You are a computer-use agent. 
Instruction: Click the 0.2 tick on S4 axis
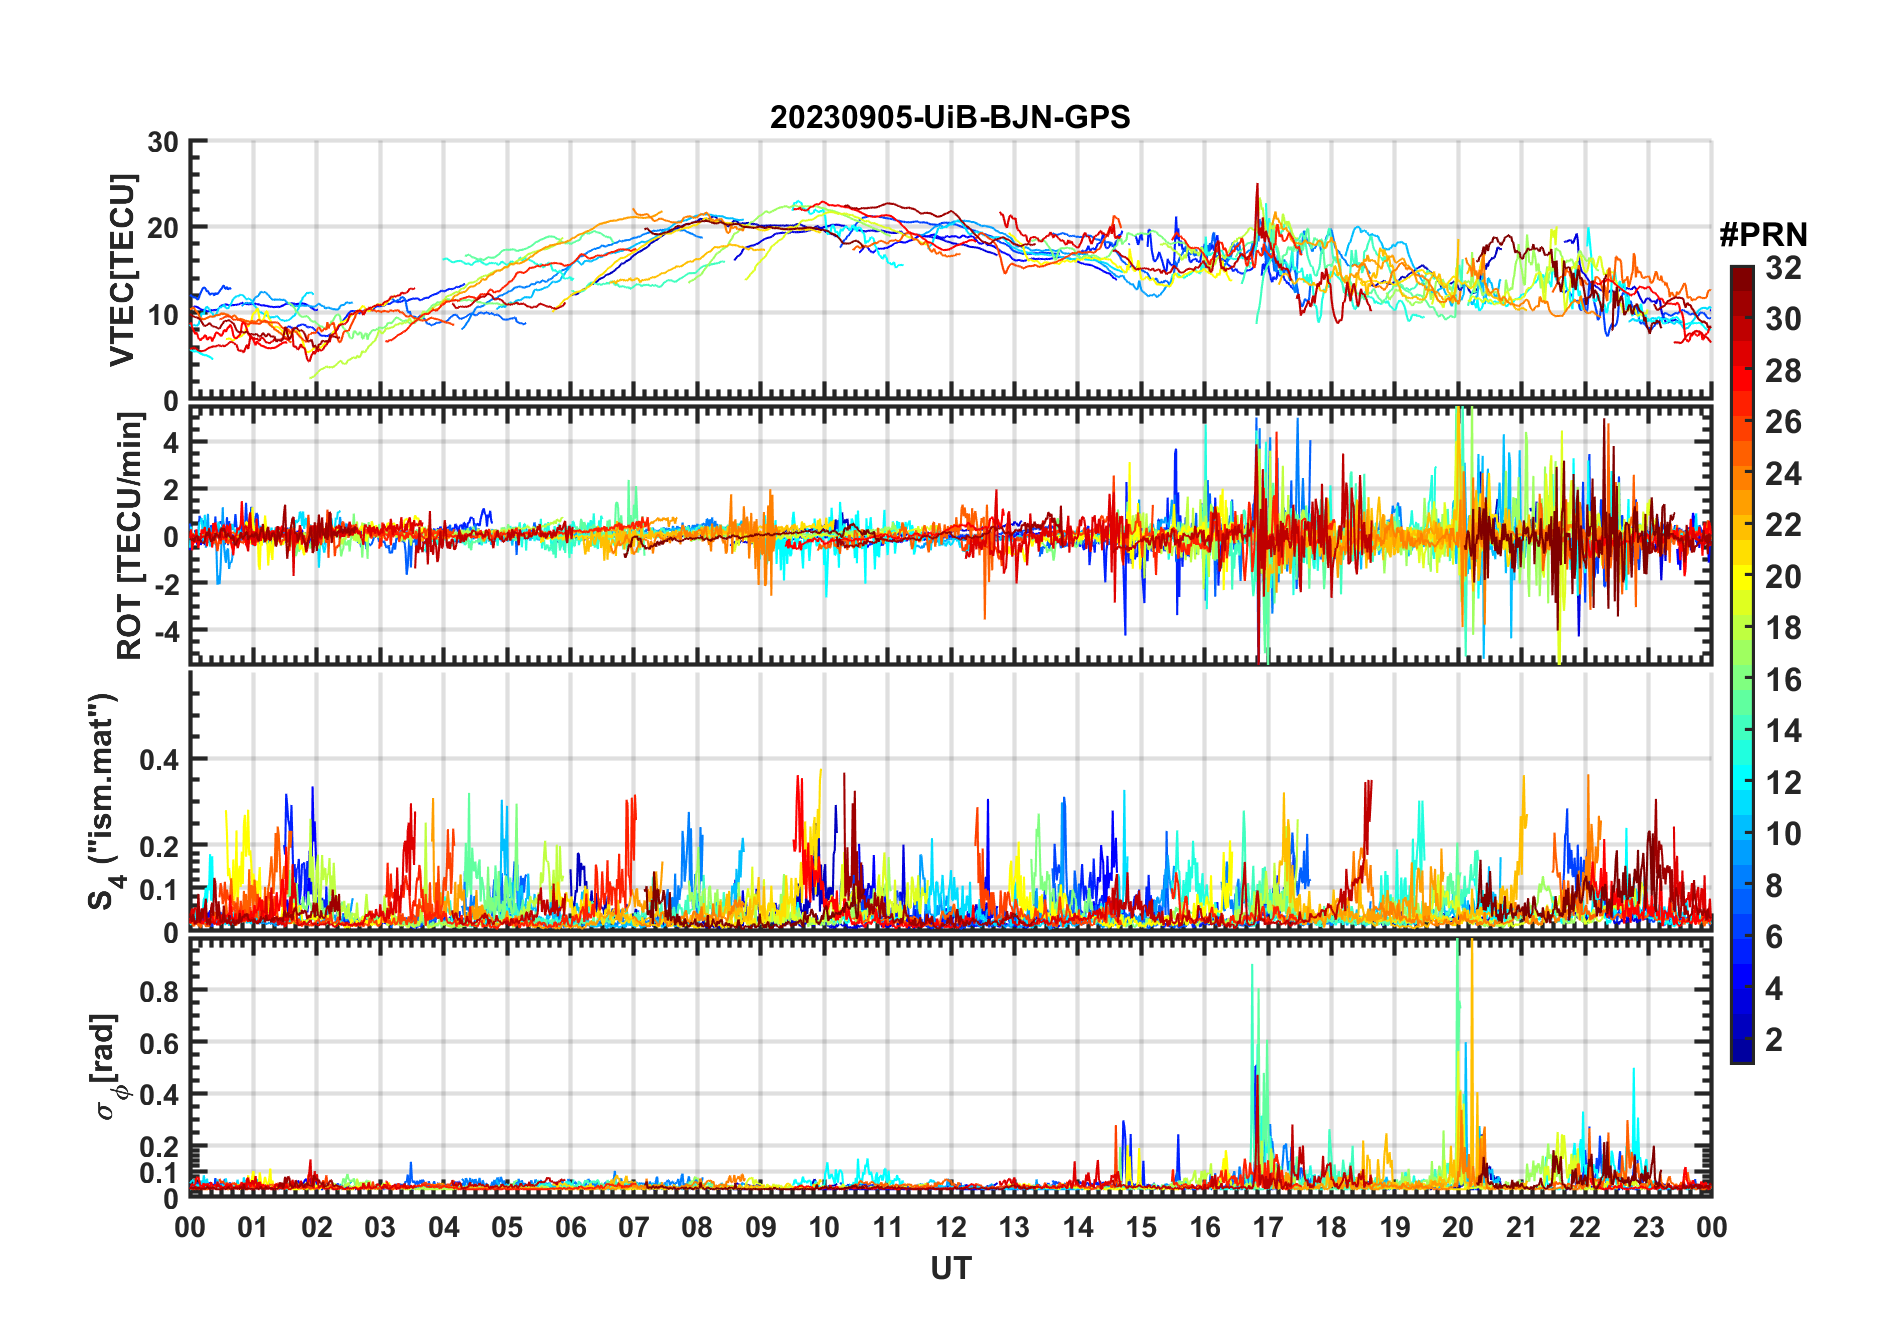tap(158, 846)
